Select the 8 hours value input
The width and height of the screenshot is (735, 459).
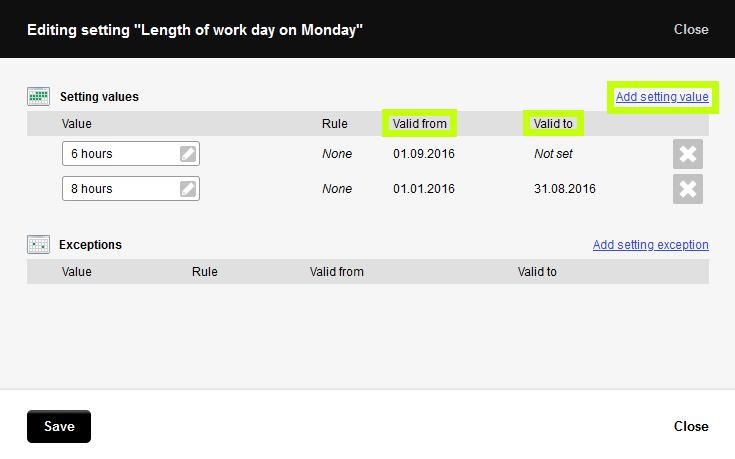[118, 189]
